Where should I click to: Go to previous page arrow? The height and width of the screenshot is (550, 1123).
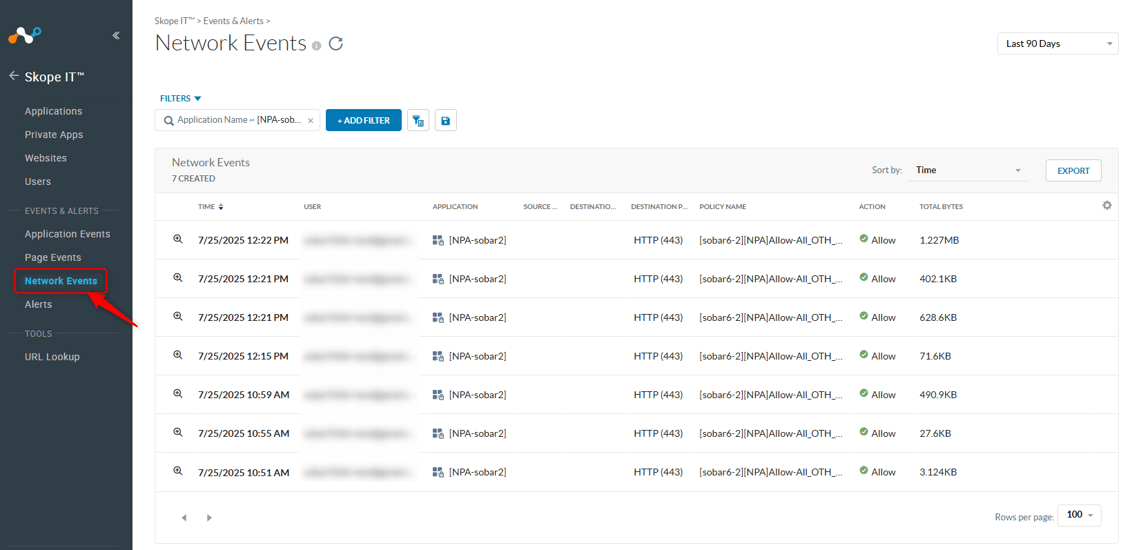(x=184, y=517)
